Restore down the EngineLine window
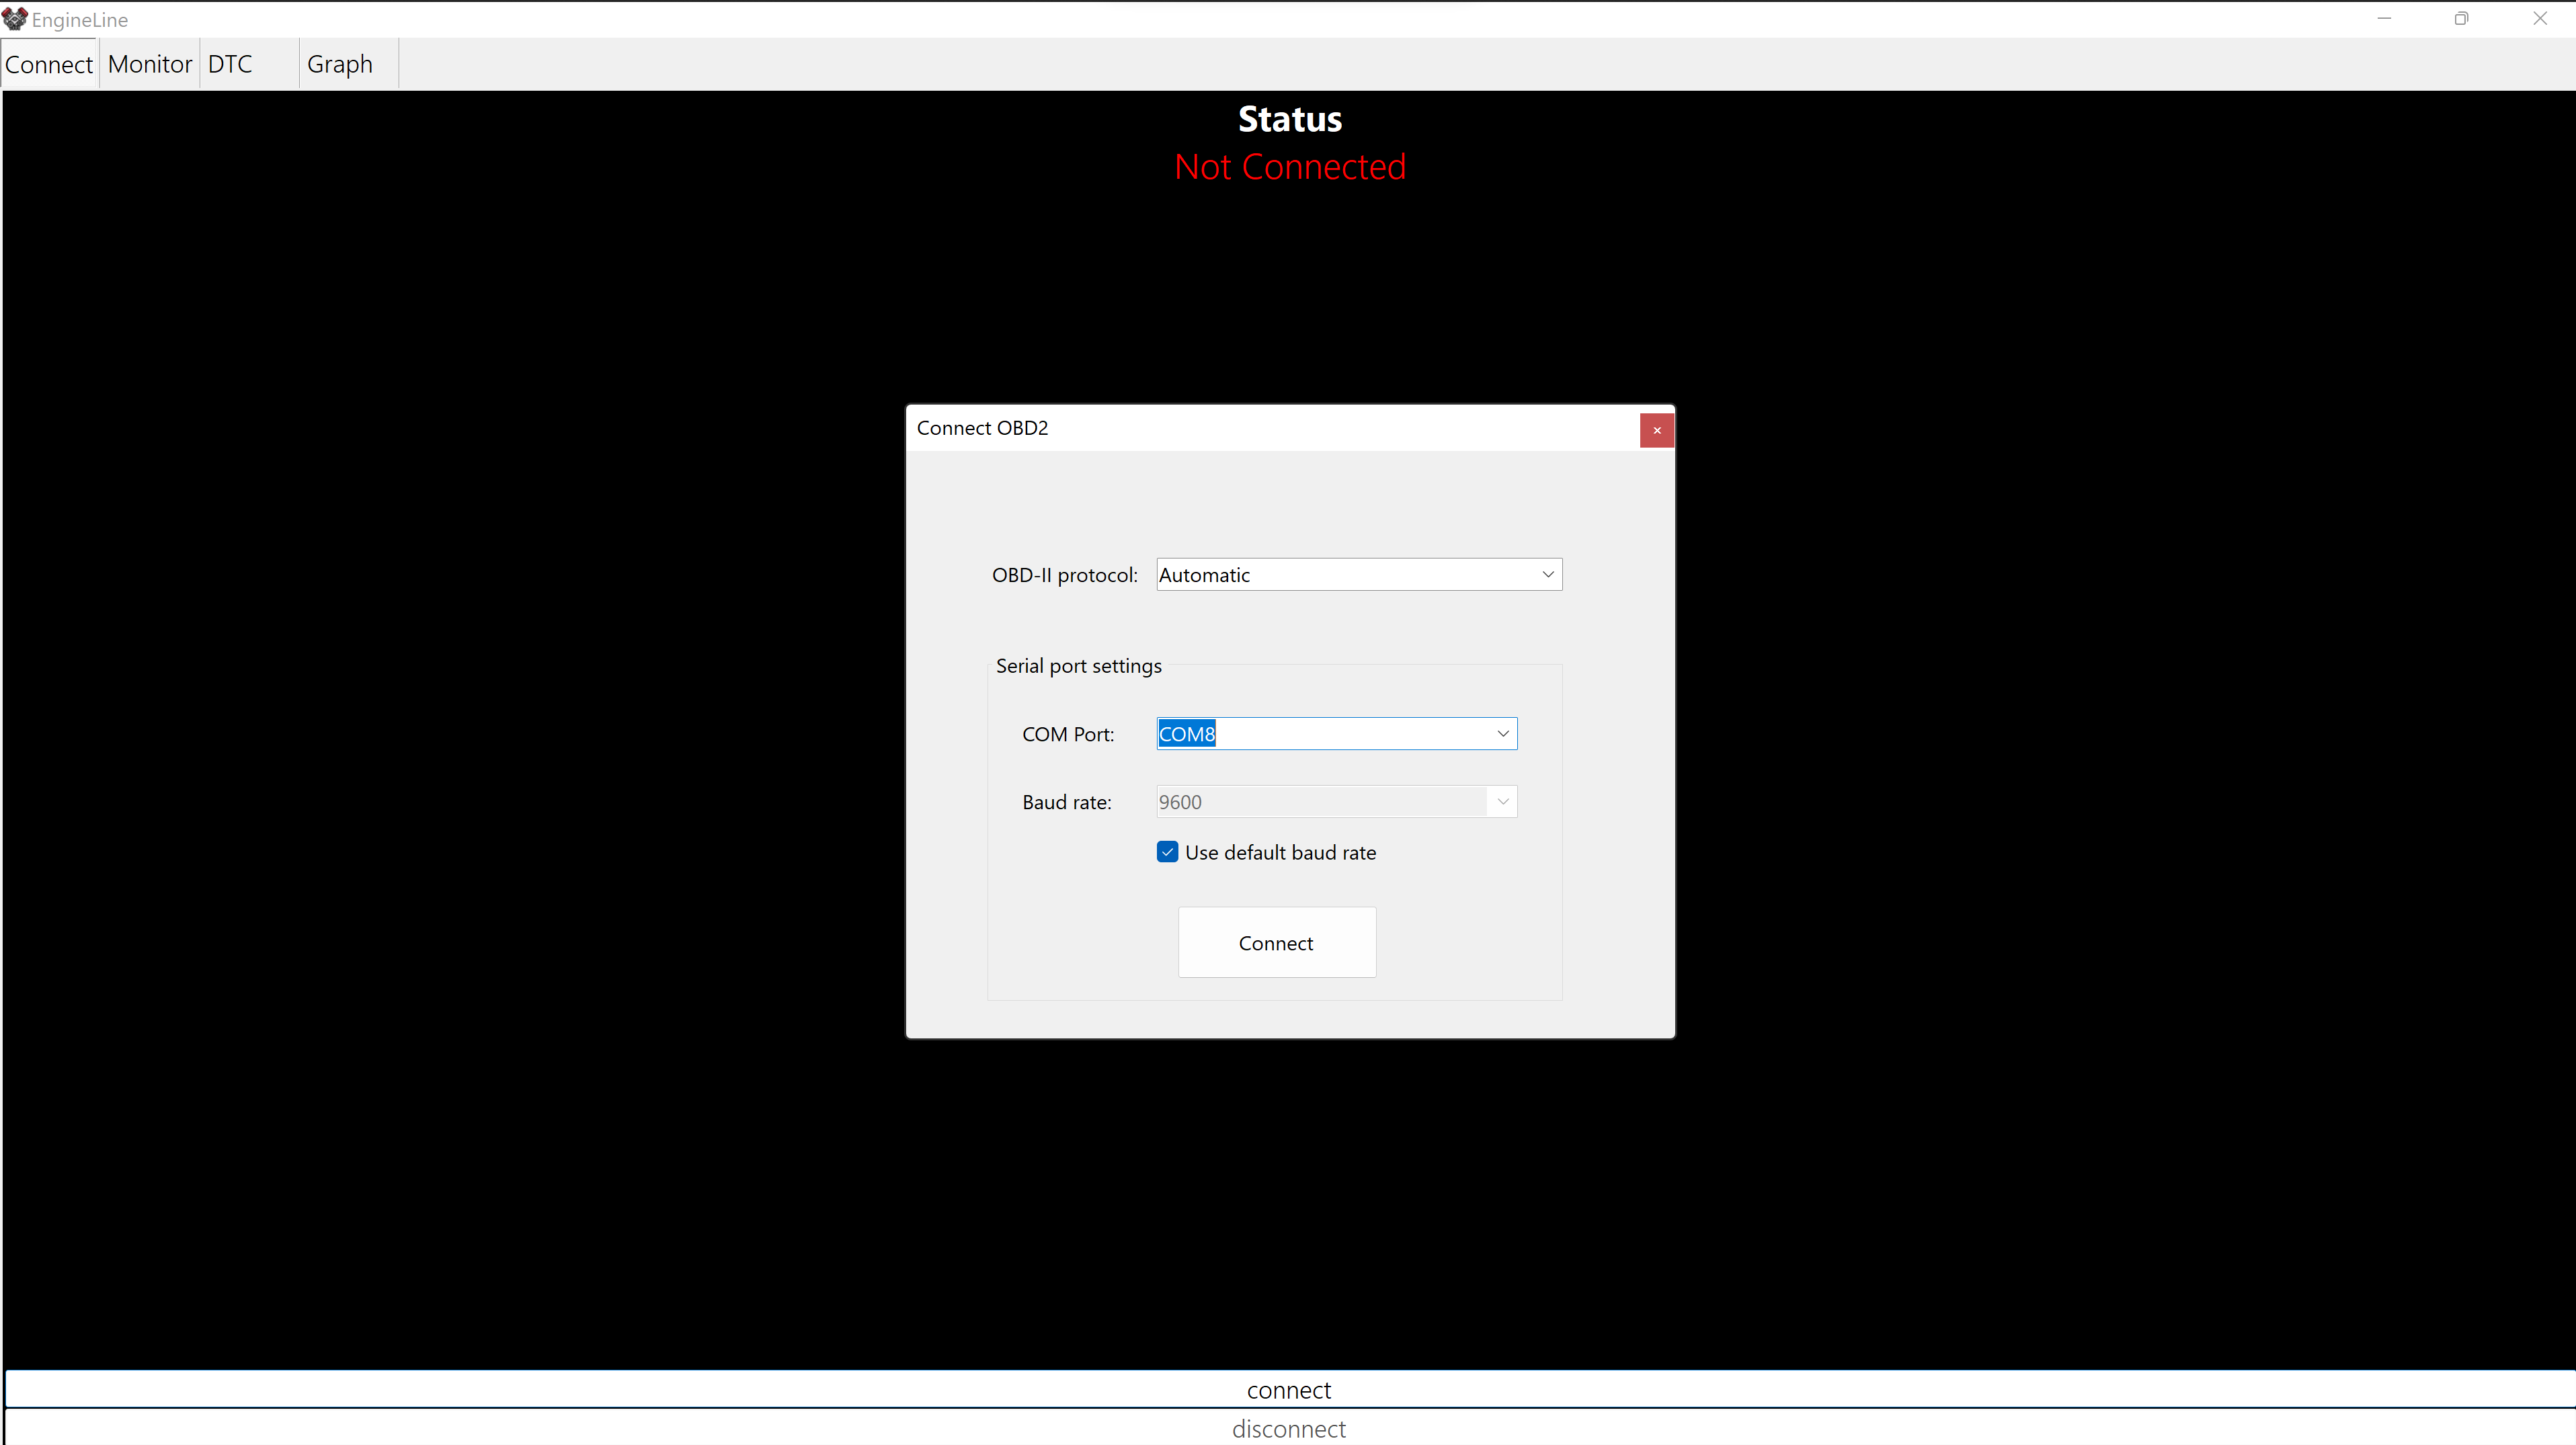Image resolution: width=2576 pixels, height=1445 pixels. (x=2461, y=19)
